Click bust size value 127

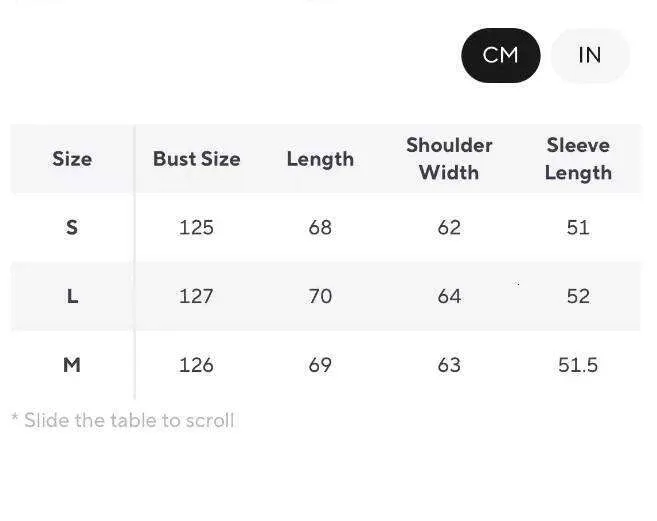[x=196, y=296]
